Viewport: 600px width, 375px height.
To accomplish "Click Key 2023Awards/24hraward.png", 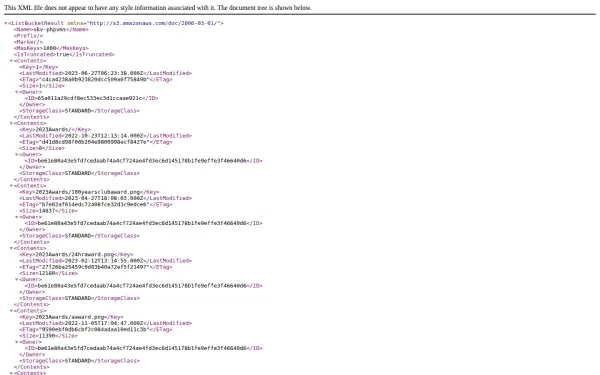I will 75,254.
